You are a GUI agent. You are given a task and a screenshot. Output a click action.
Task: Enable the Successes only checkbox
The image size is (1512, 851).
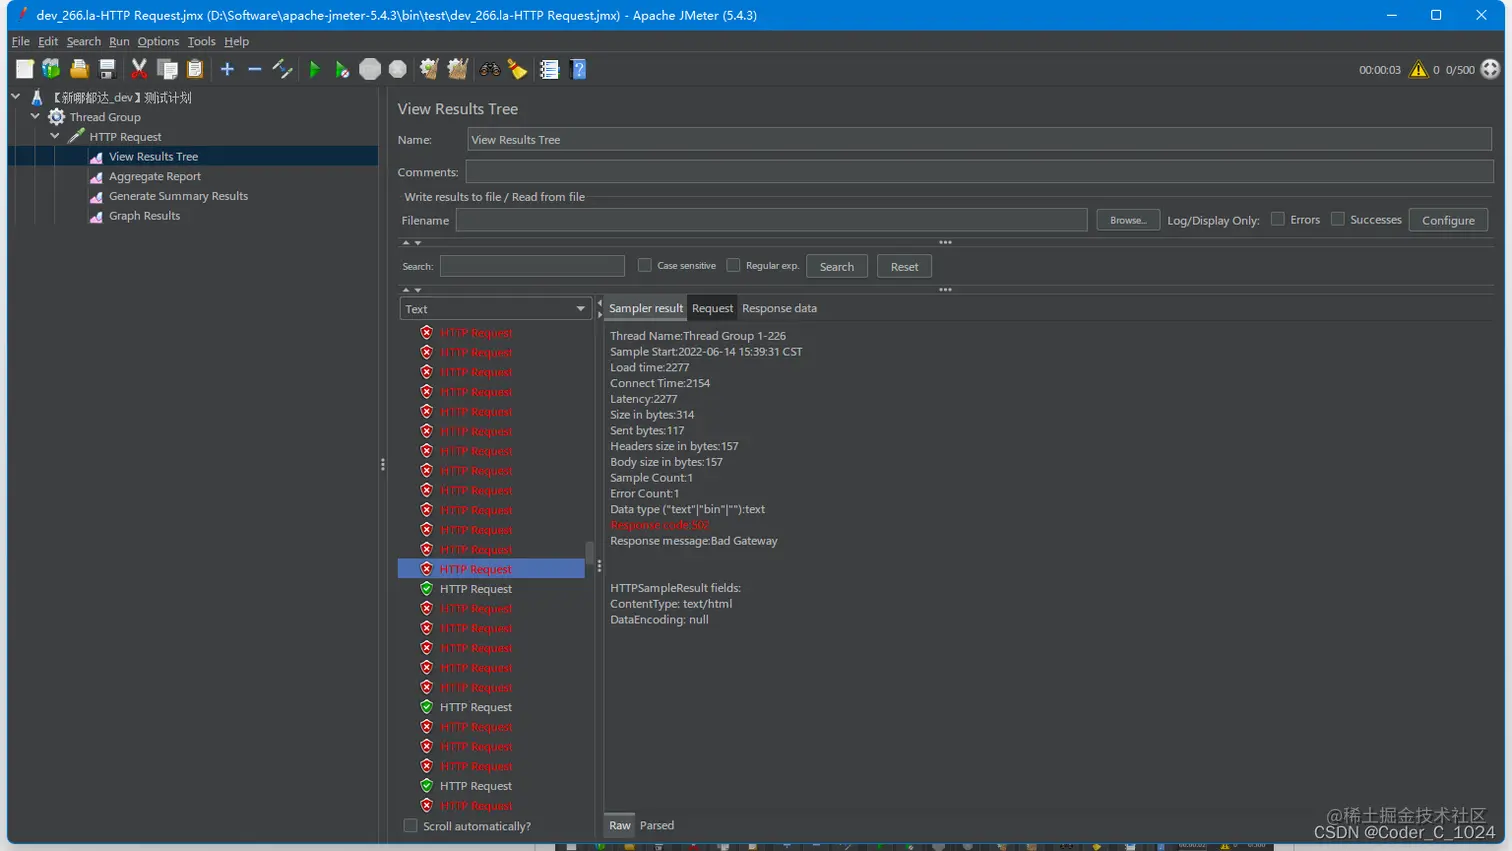1337,219
